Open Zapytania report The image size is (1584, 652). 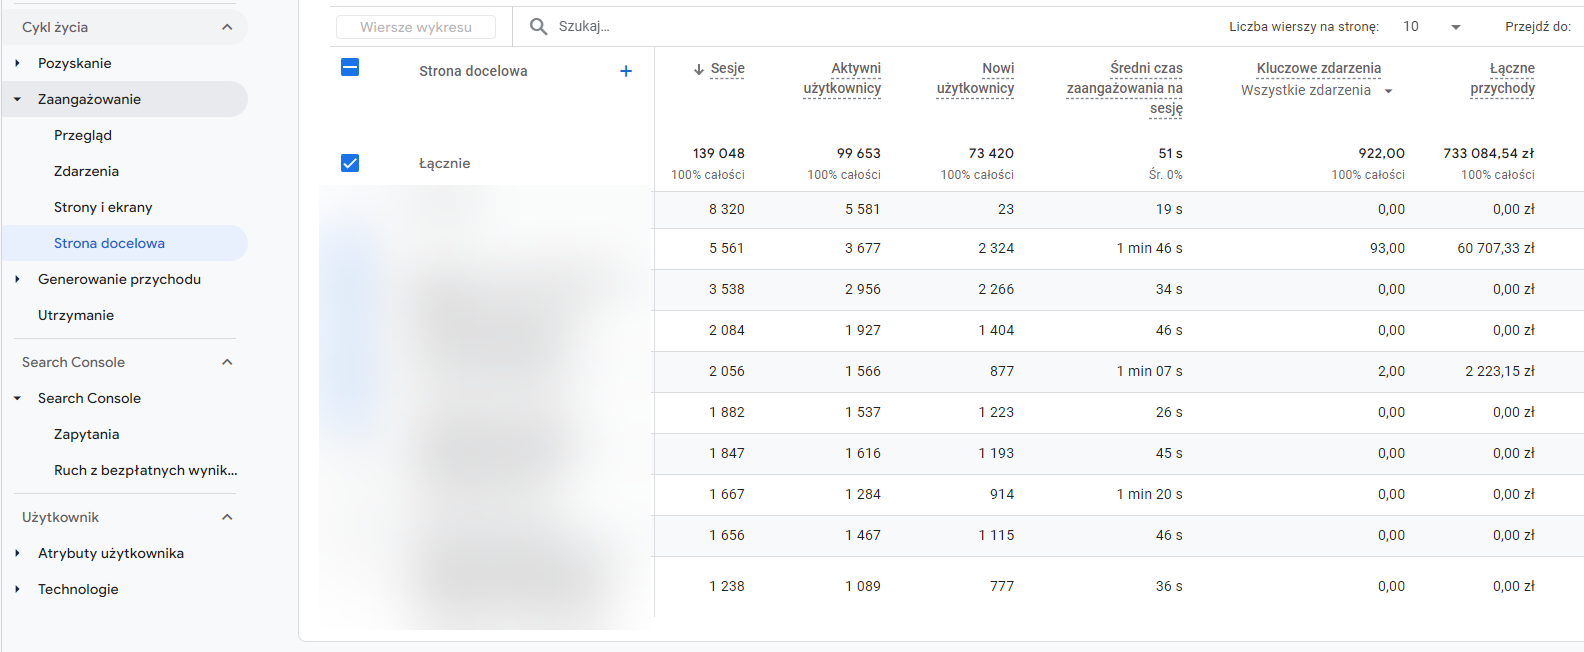86,434
